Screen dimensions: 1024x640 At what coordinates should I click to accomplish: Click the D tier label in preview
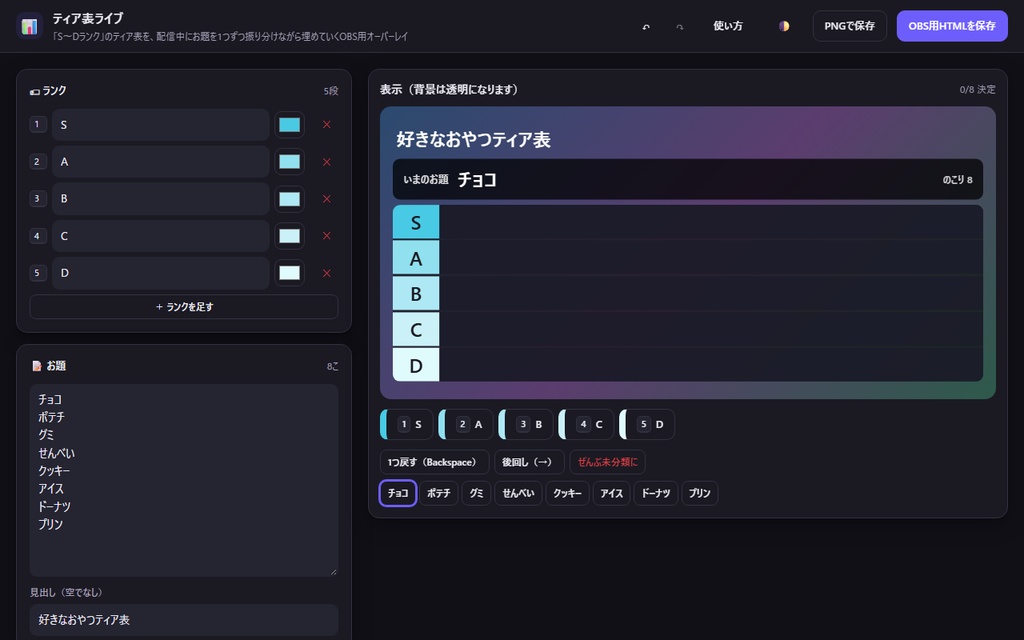pos(416,365)
